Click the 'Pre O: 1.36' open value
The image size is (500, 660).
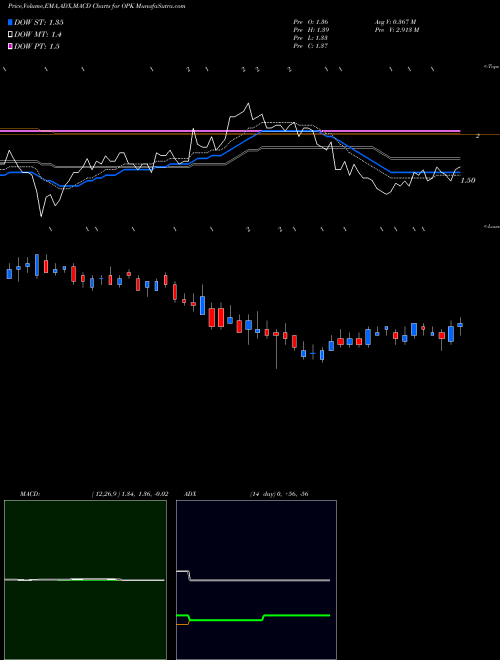(311, 22)
